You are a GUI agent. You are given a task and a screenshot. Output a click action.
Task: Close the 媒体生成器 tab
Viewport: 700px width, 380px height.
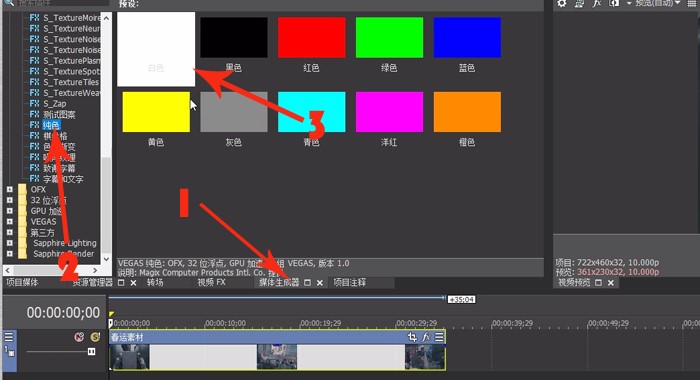(320, 283)
